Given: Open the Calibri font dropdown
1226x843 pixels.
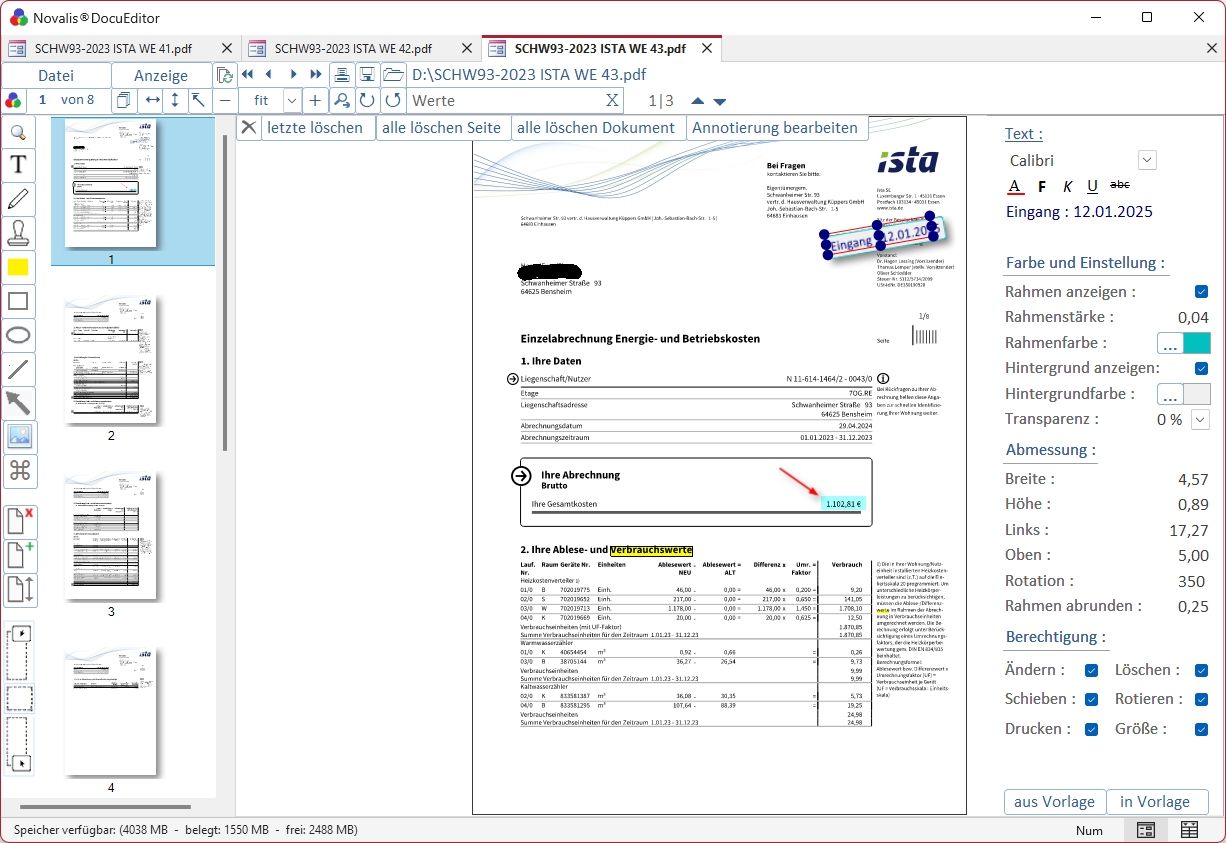Looking at the screenshot, I should [x=1147, y=160].
